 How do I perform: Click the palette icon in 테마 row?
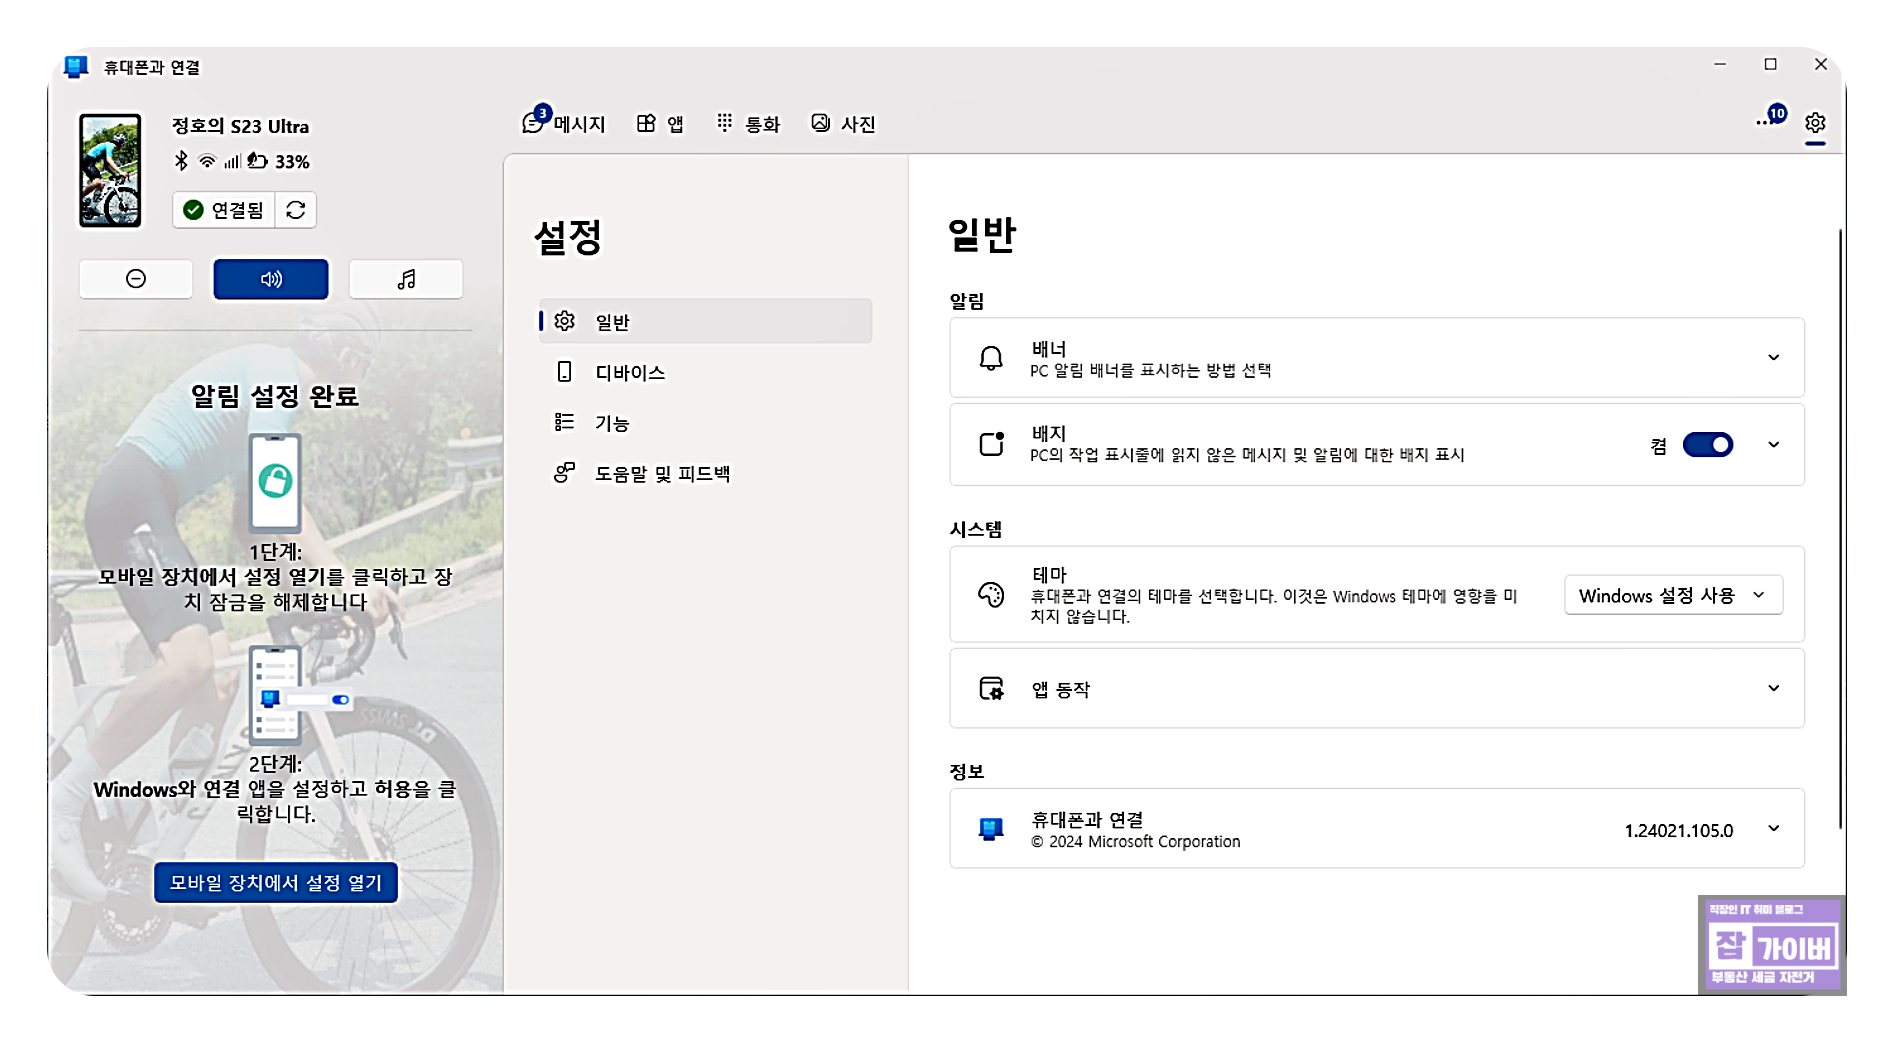[991, 595]
